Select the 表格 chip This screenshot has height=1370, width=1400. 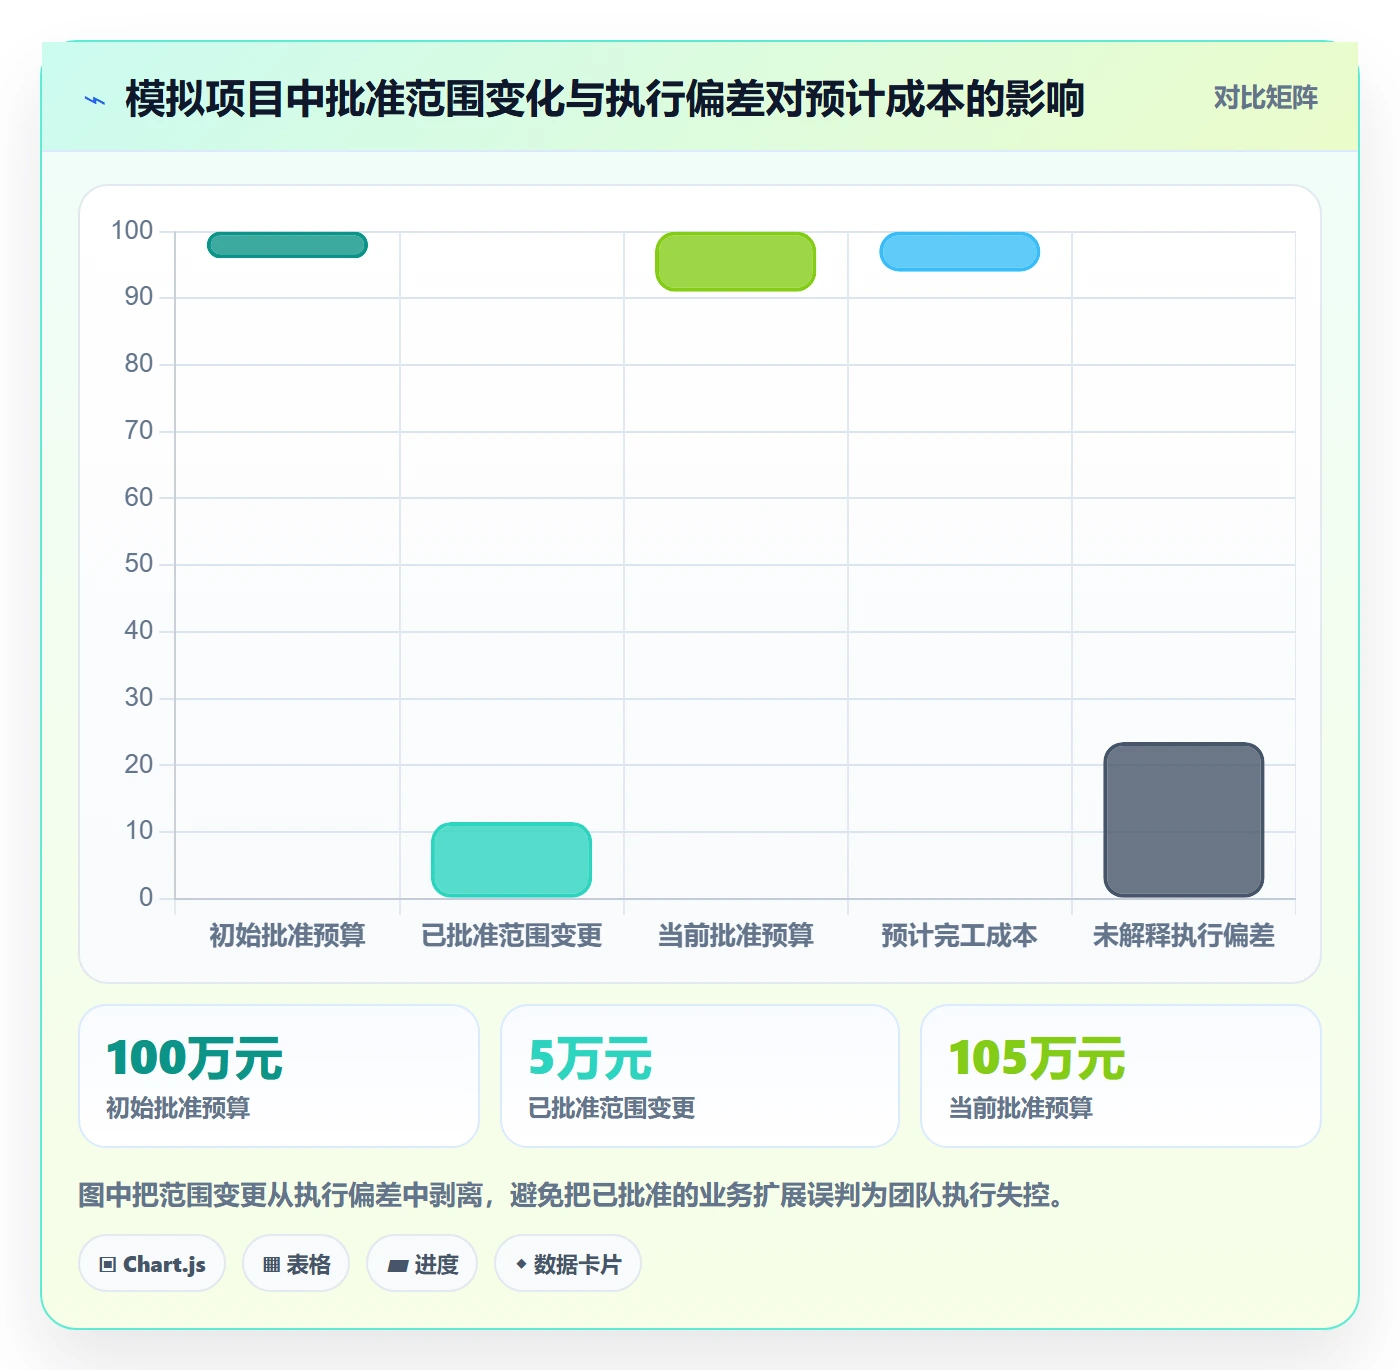pyautogui.click(x=296, y=1264)
